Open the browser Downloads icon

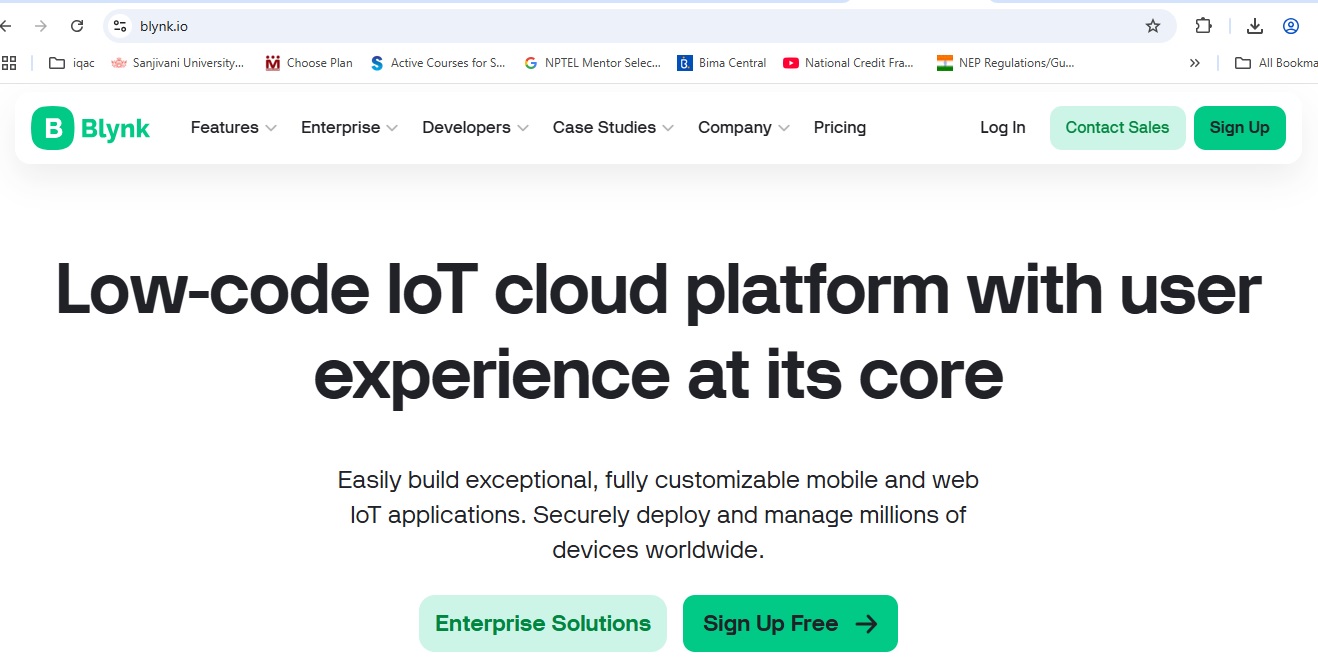(x=1255, y=26)
